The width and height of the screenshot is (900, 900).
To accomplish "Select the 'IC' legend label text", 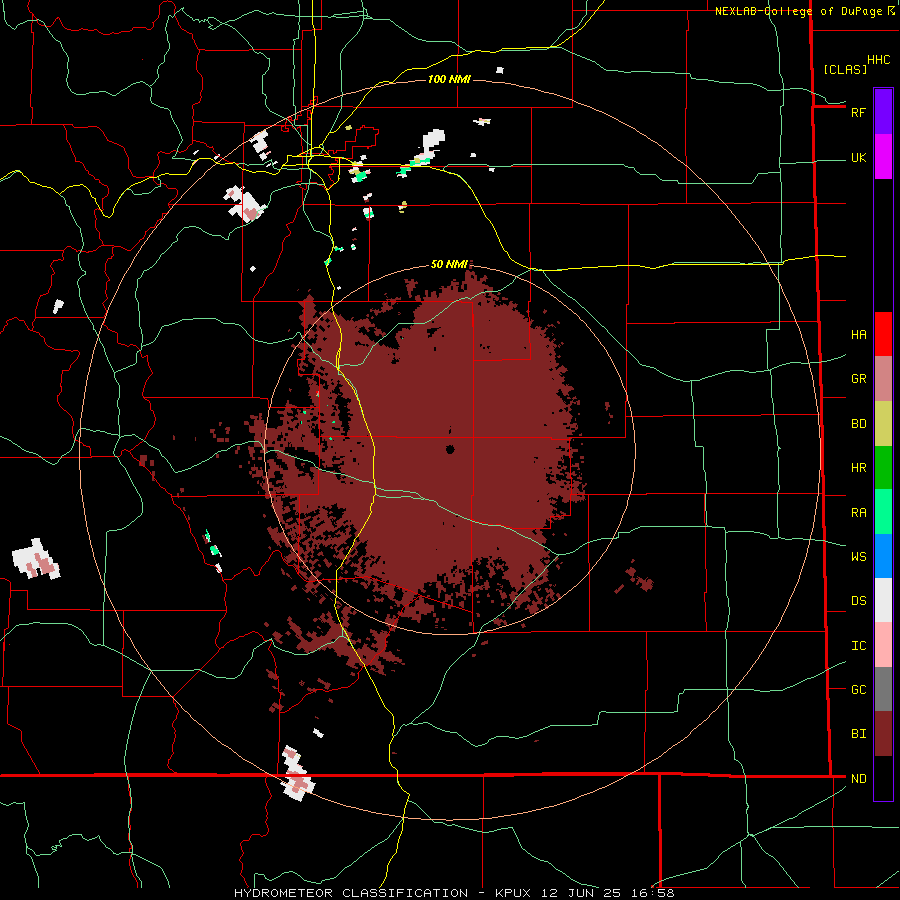I will click(x=858, y=646).
